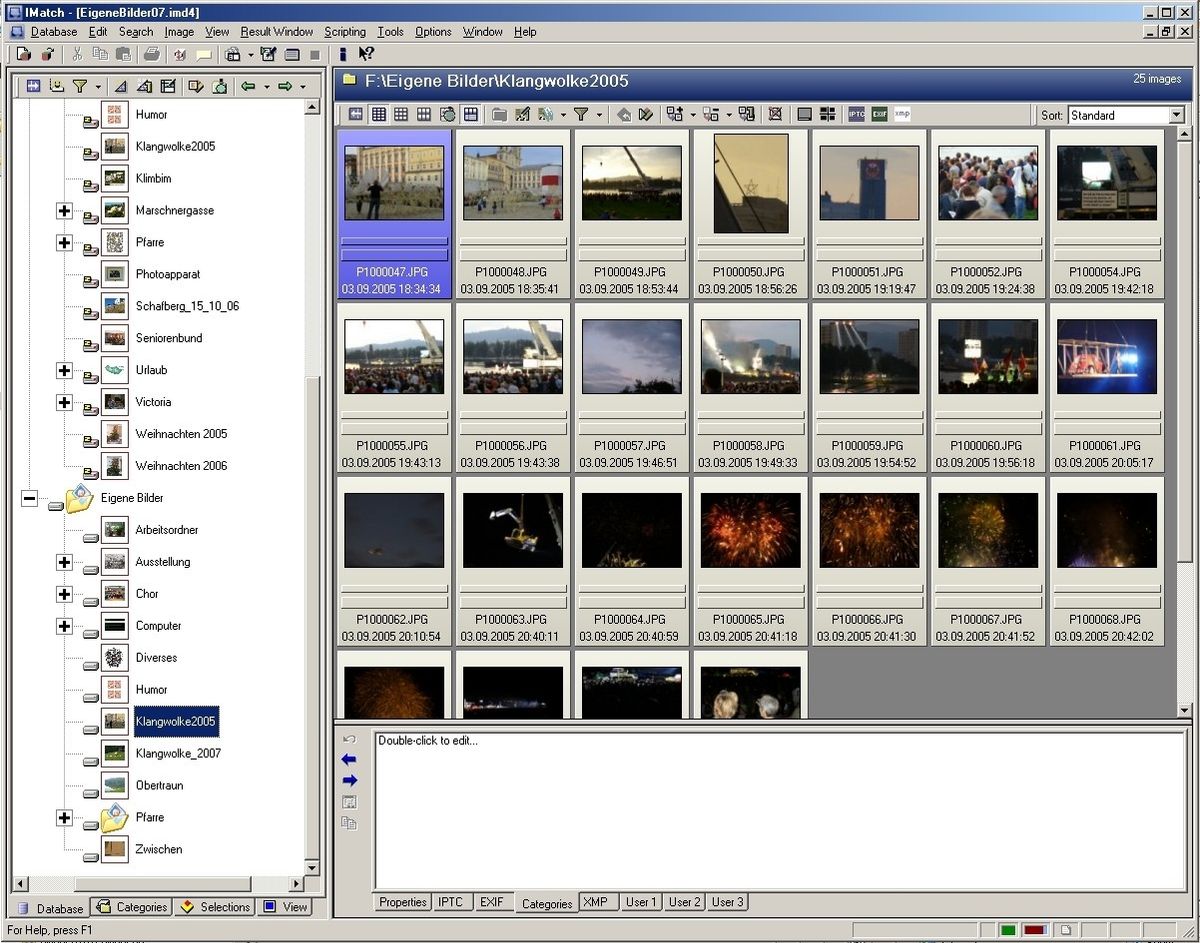The image size is (1200, 943).
Task: Toggle the EXIF data display button
Action: click(x=880, y=113)
